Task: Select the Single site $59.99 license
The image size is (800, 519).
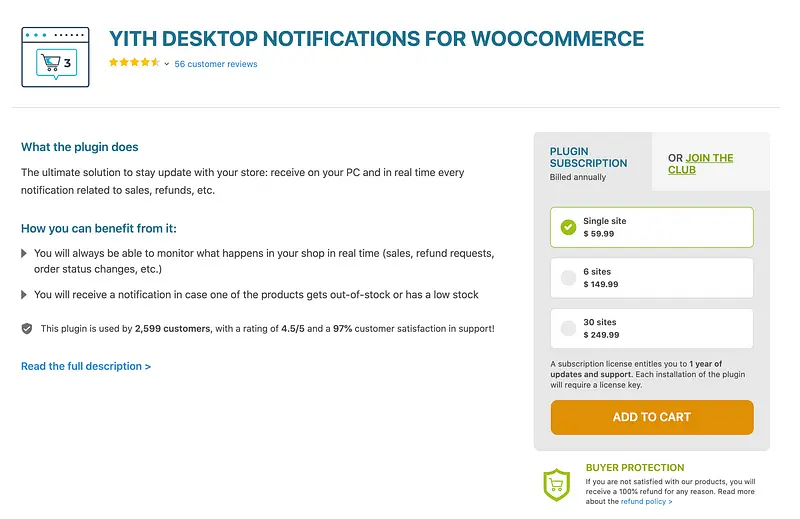Action: (x=651, y=227)
